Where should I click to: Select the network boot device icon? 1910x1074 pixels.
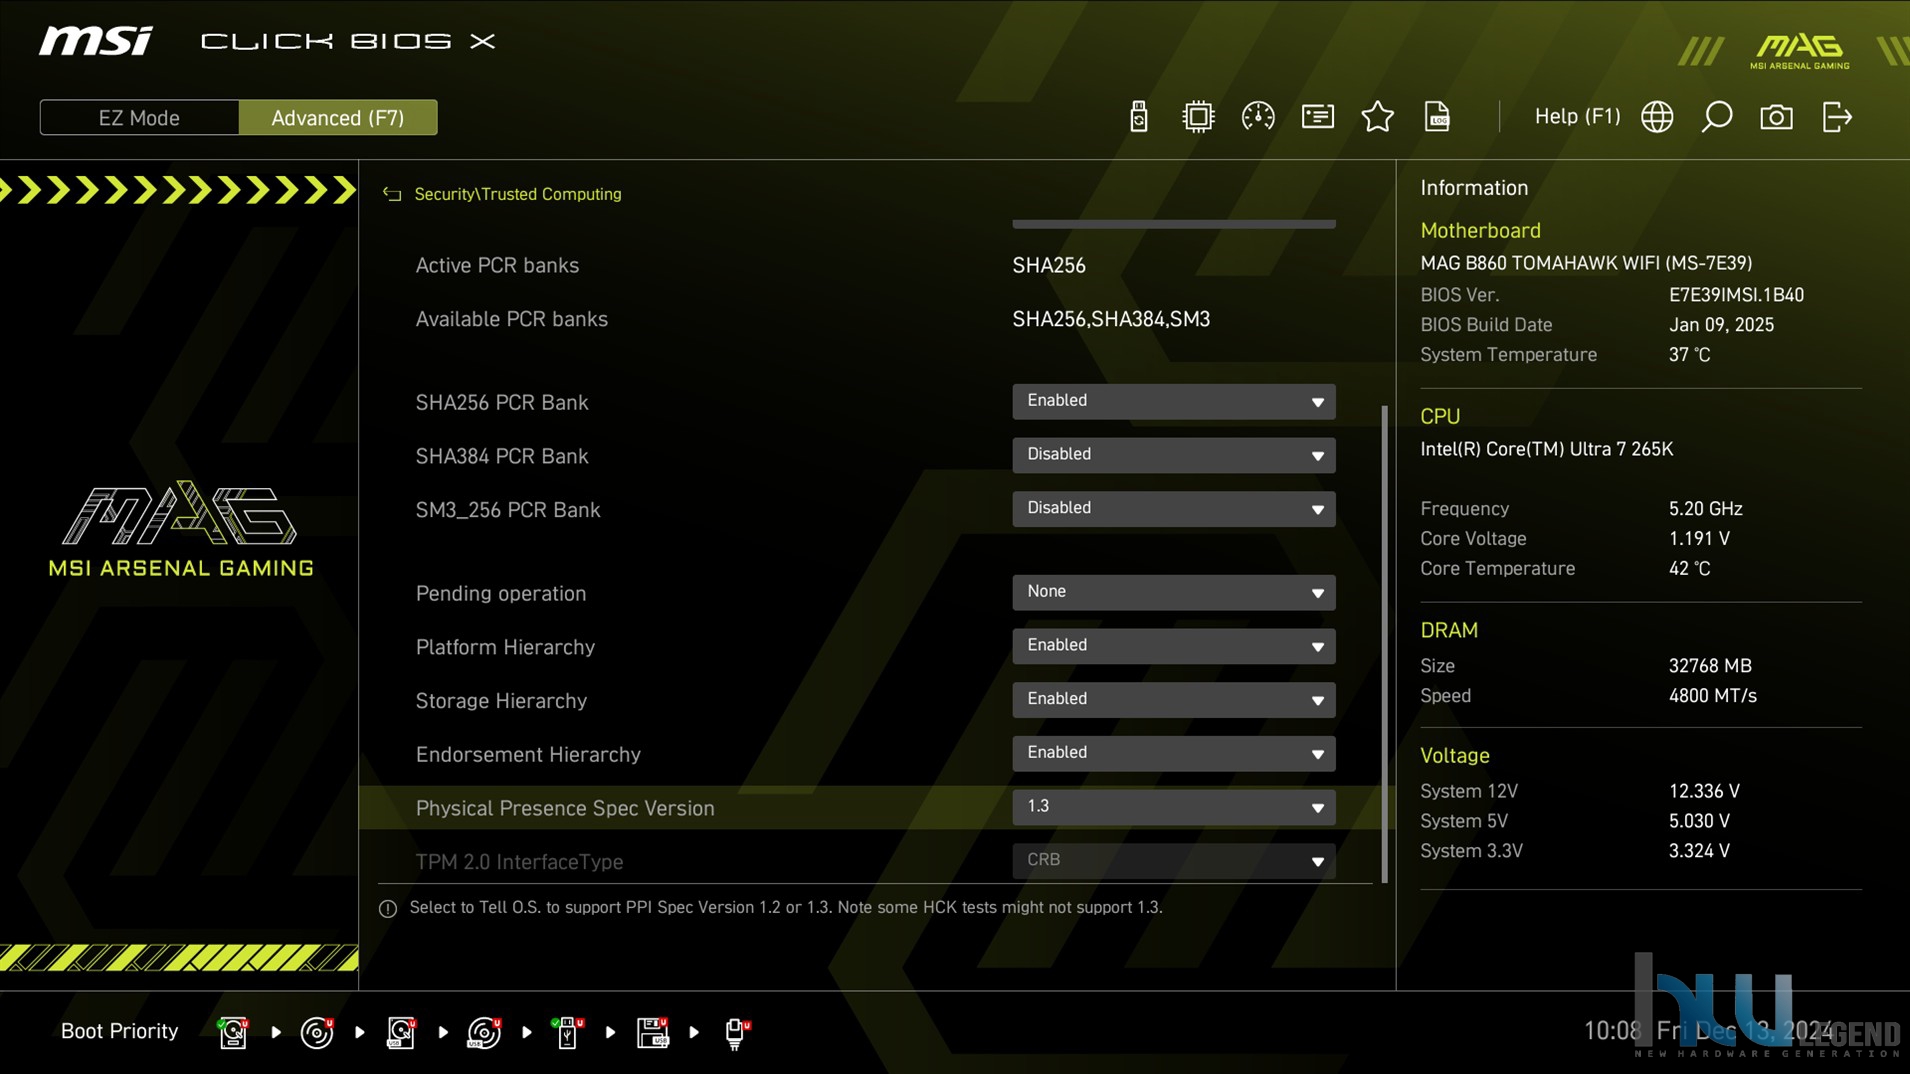pos(737,1033)
